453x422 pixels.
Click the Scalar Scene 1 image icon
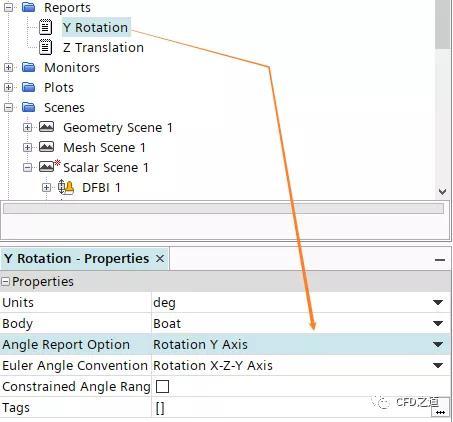click(x=46, y=167)
